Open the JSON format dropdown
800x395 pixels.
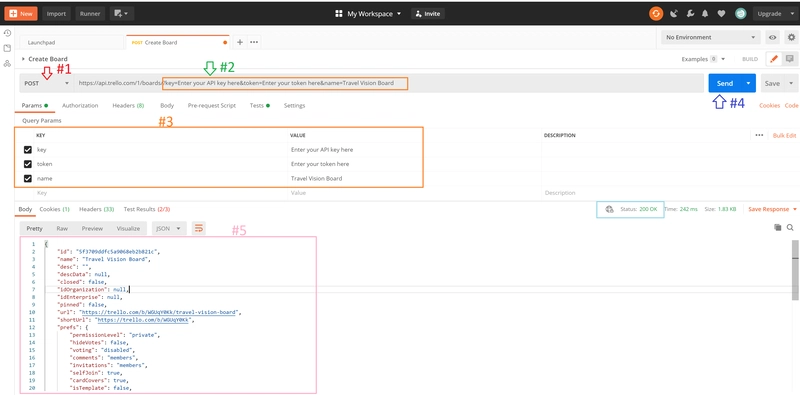[169, 228]
